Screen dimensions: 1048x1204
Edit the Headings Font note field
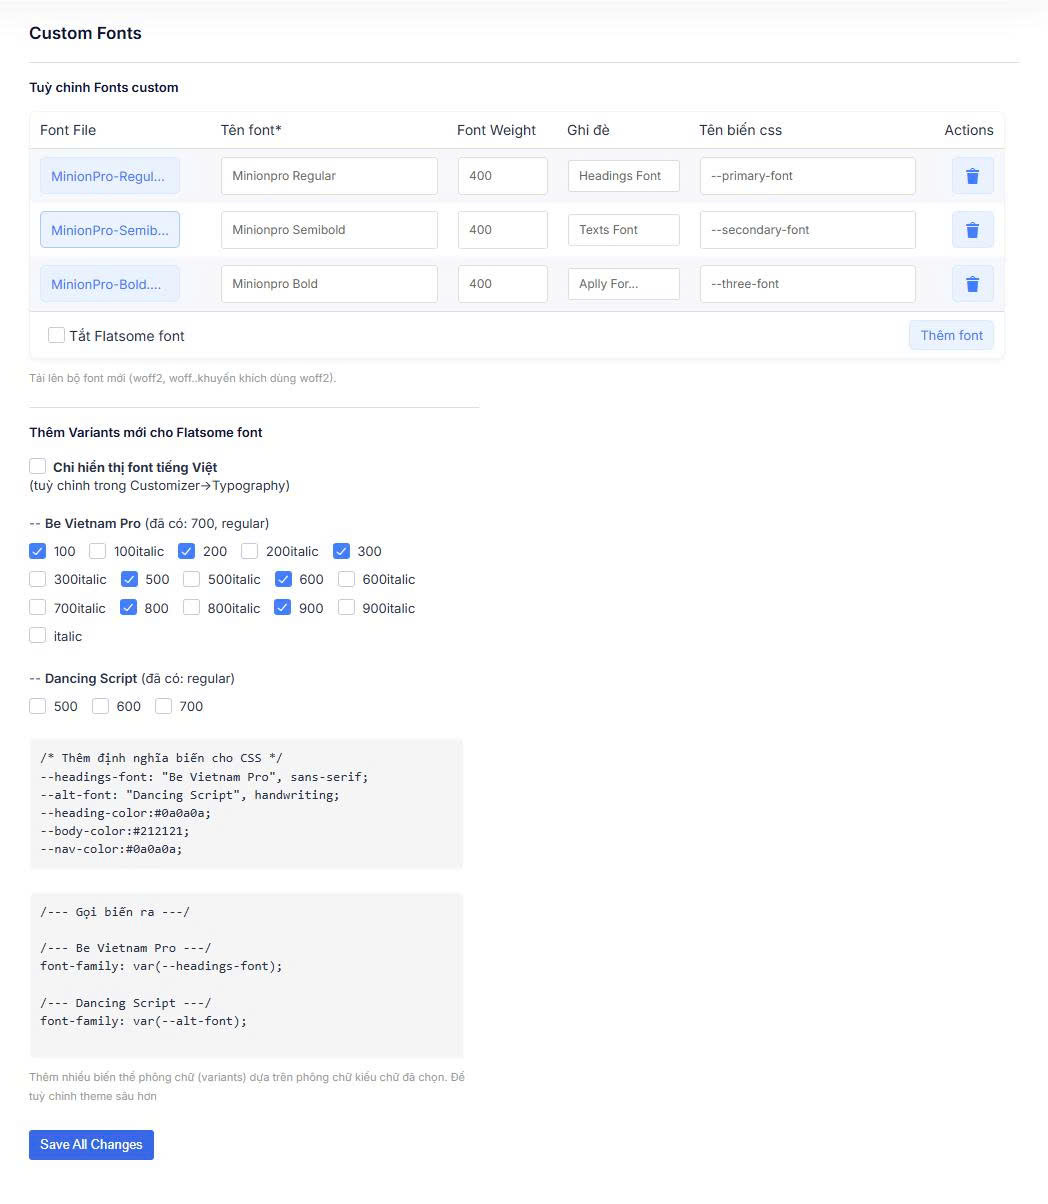(623, 176)
